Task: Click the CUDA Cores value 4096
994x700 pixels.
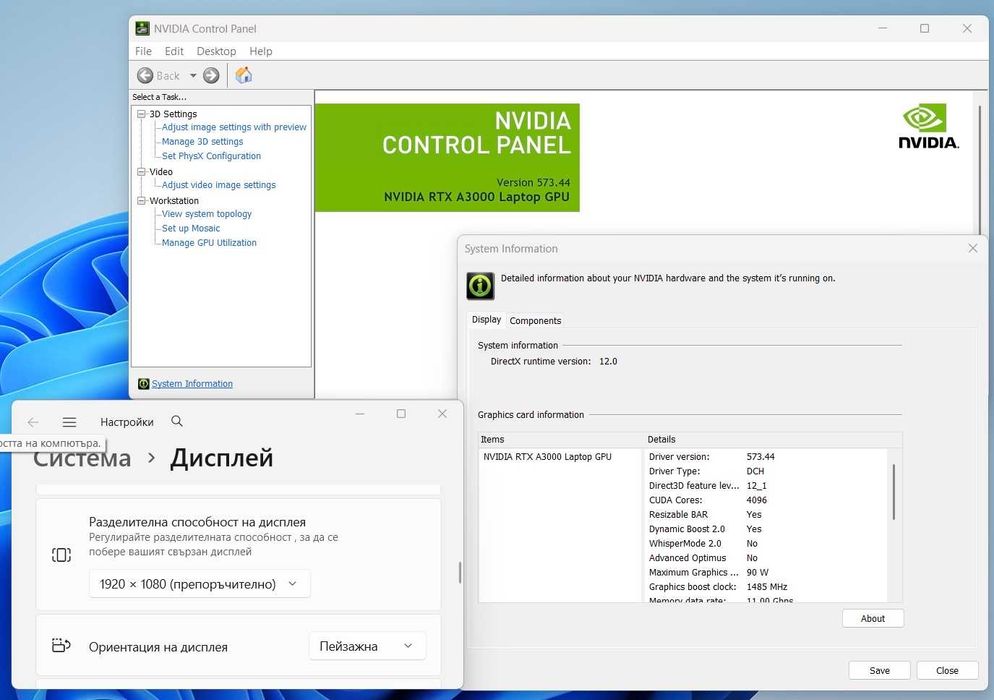Action: coord(757,500)
